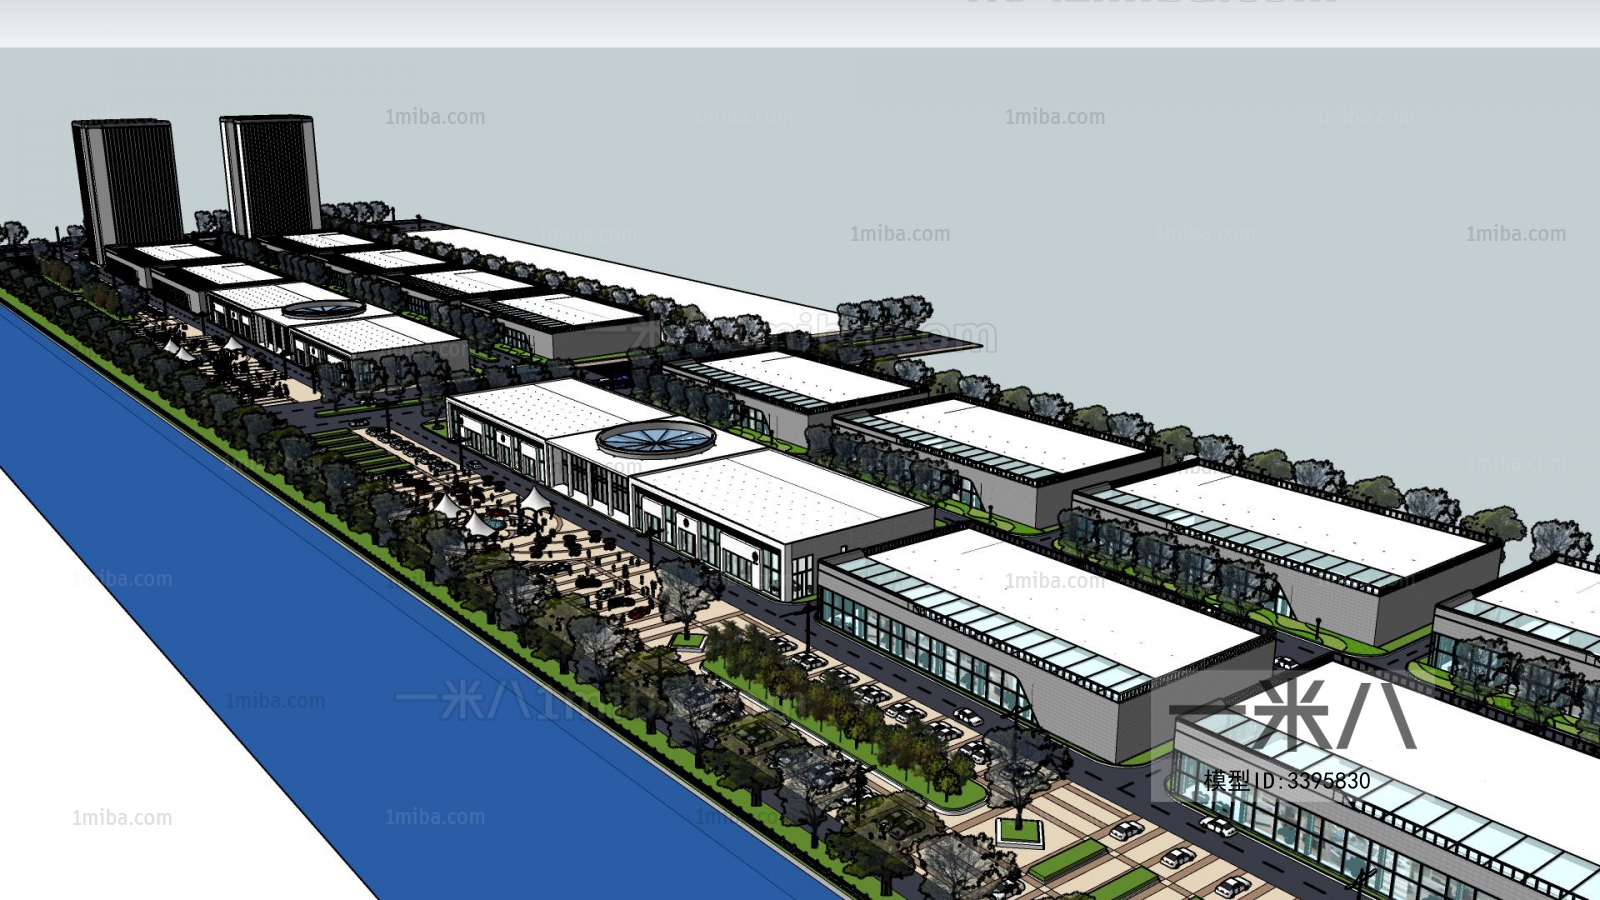
Task: Click the right dark high-rise tower
Action: point(271,177)
